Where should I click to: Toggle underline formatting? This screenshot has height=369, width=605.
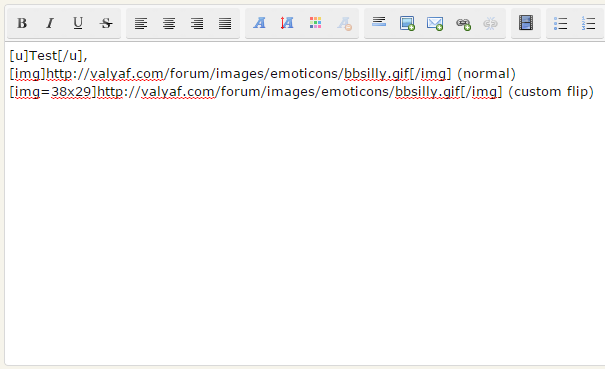click(78, 23)
